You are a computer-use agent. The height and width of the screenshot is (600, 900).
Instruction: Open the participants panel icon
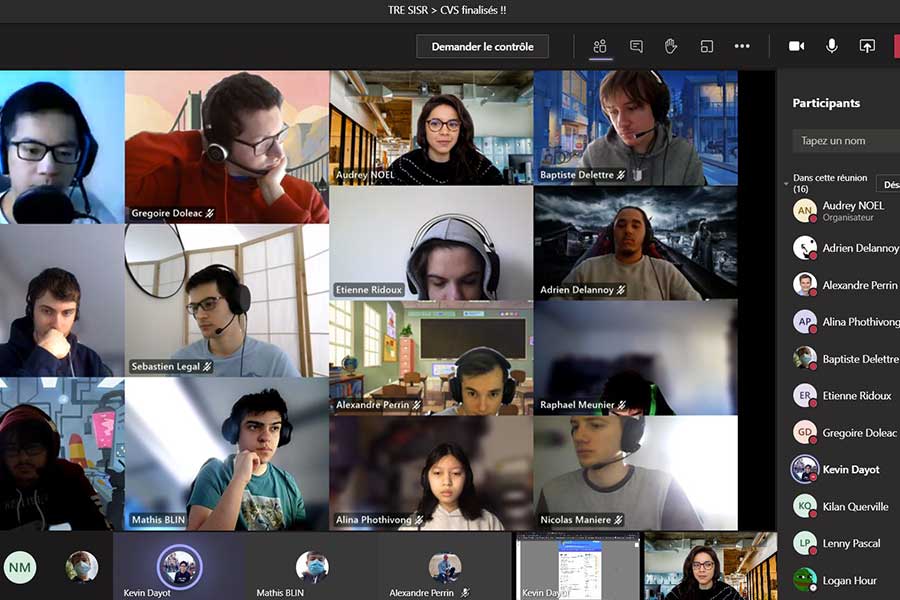[x=600, y=46]
